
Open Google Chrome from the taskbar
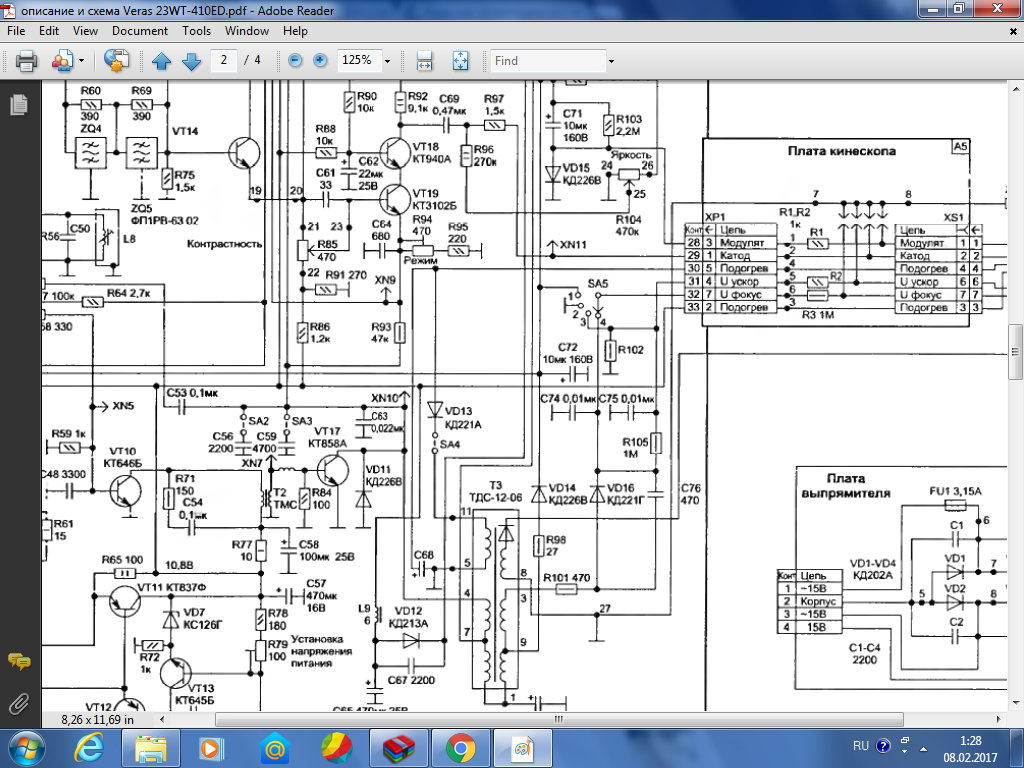(460, 746)
